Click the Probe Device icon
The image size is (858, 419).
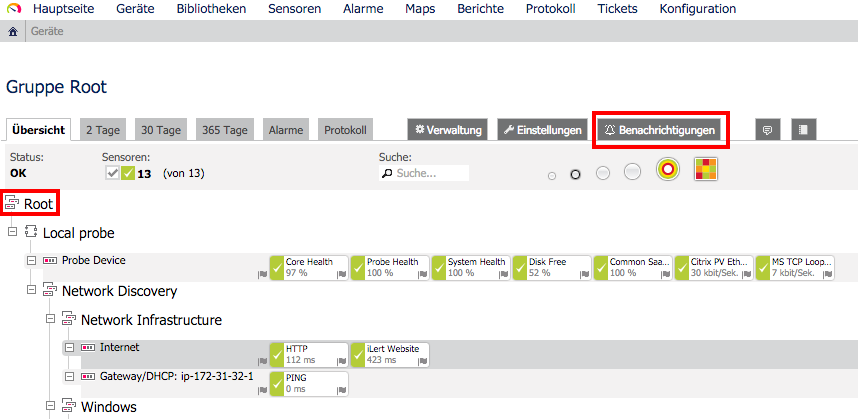[50, 260]
